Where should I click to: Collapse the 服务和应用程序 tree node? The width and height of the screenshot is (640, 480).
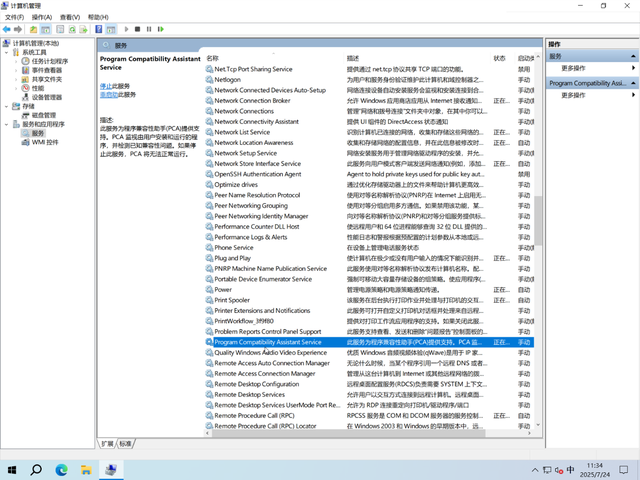[6, 124]
